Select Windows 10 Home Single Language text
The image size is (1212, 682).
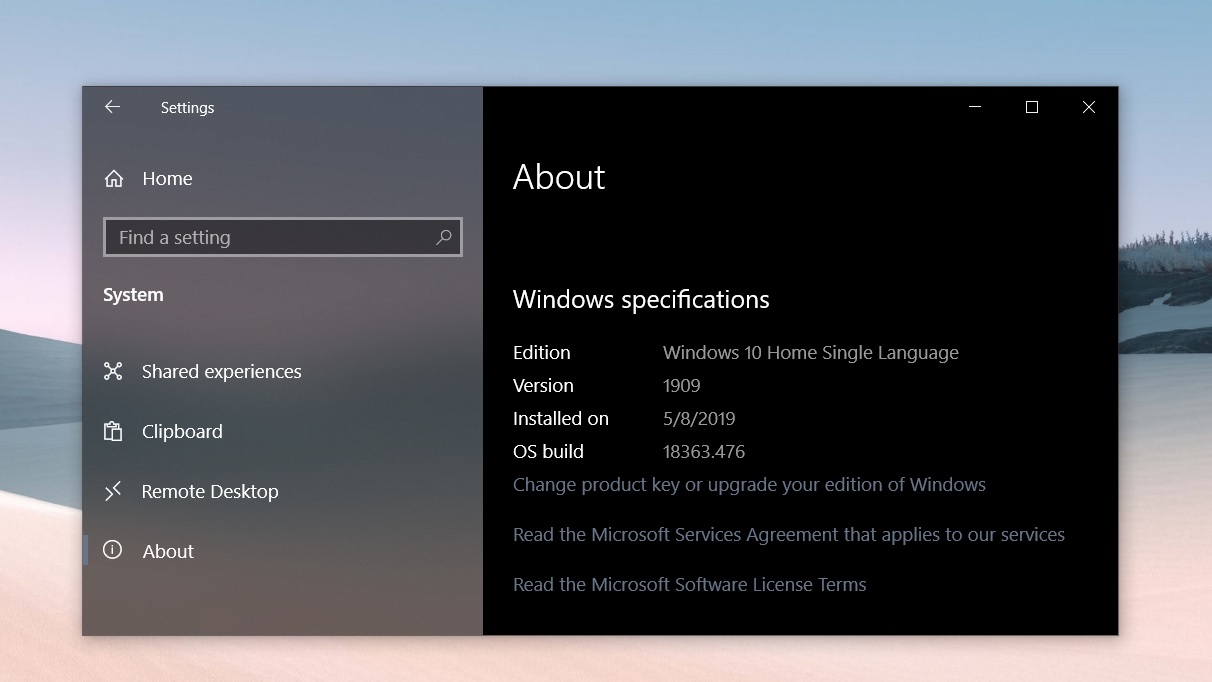[x=811, y=352]
